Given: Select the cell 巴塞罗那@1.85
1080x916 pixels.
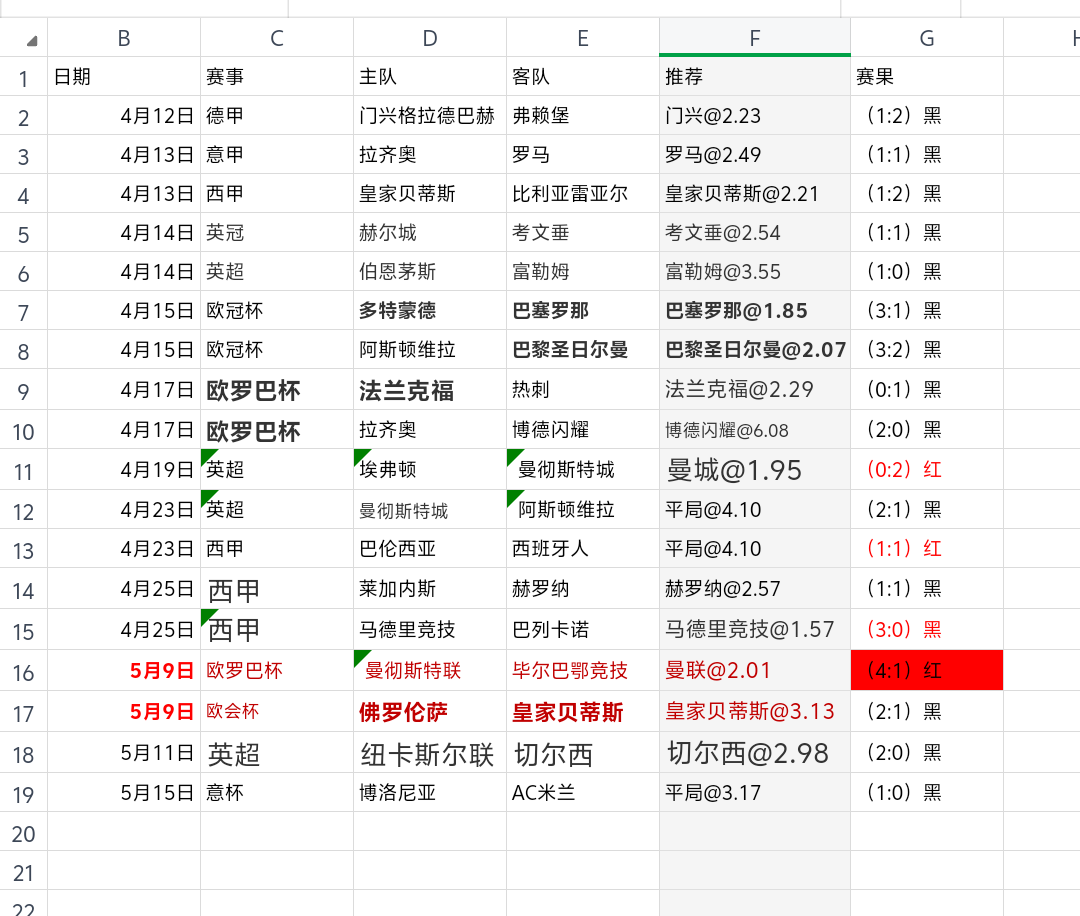Looking at the screenshot, I should 754,311.
